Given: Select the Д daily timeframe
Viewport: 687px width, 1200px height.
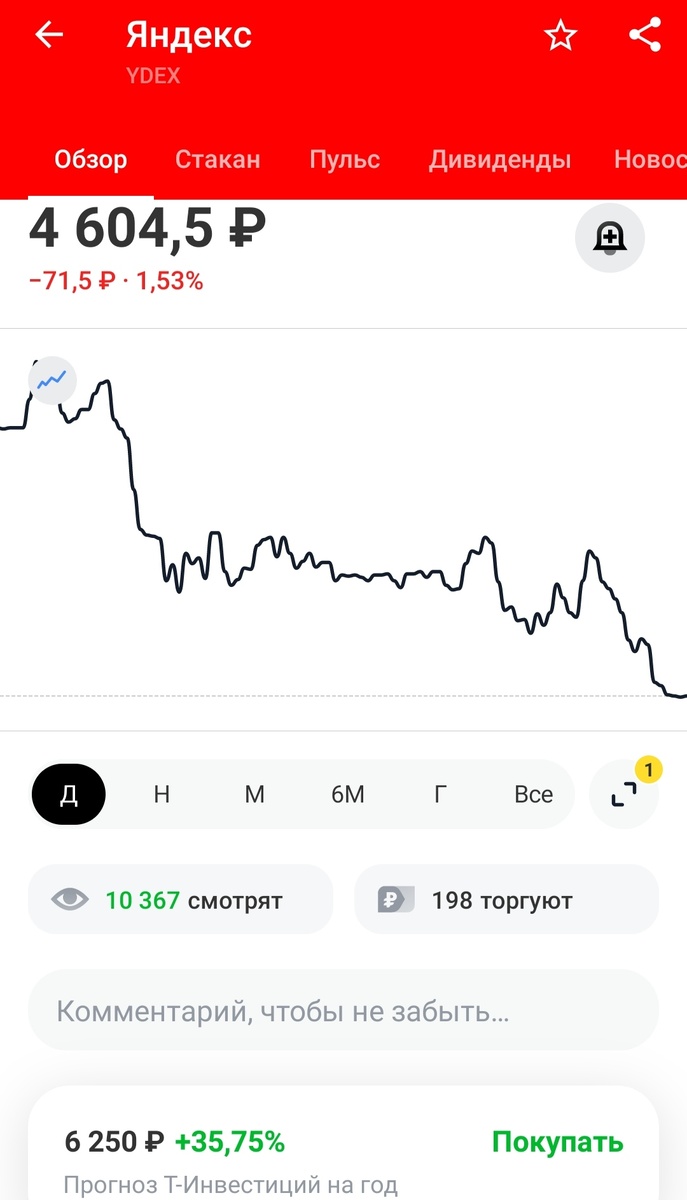Looking at the screenshot, I should [68, 793].
